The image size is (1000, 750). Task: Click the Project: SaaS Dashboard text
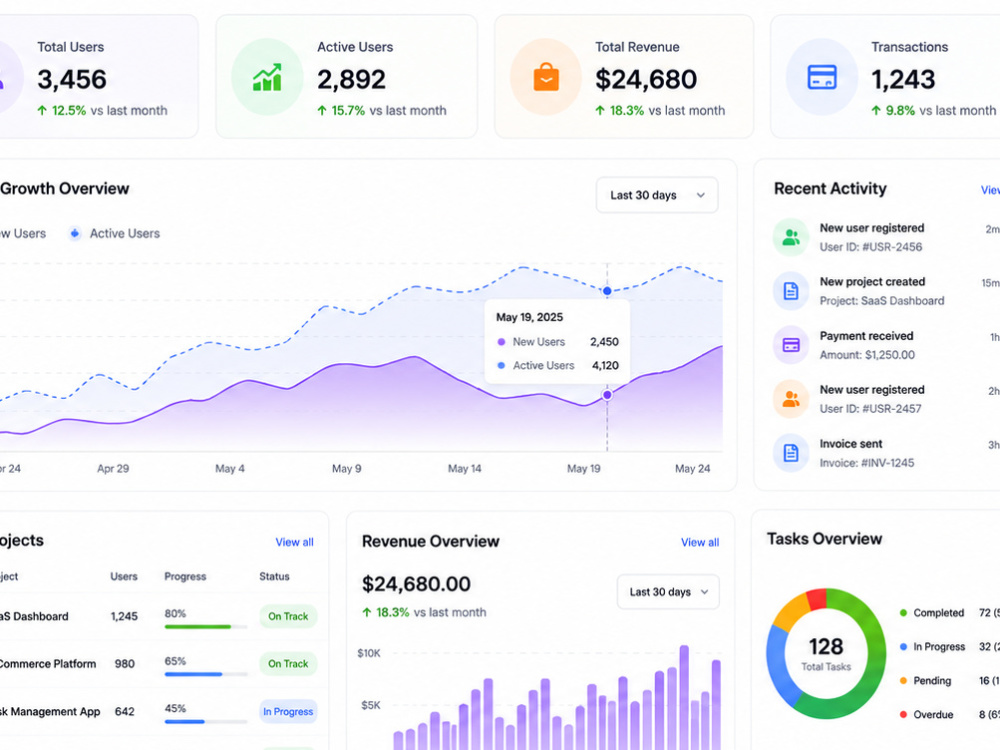point(882,300)
